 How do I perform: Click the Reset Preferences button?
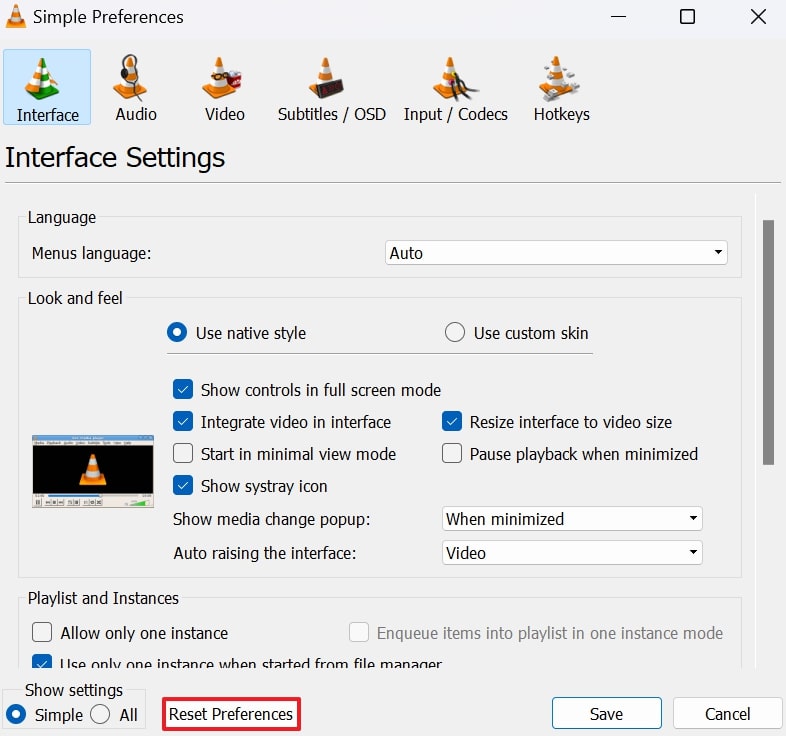click(x=231, y=714)
